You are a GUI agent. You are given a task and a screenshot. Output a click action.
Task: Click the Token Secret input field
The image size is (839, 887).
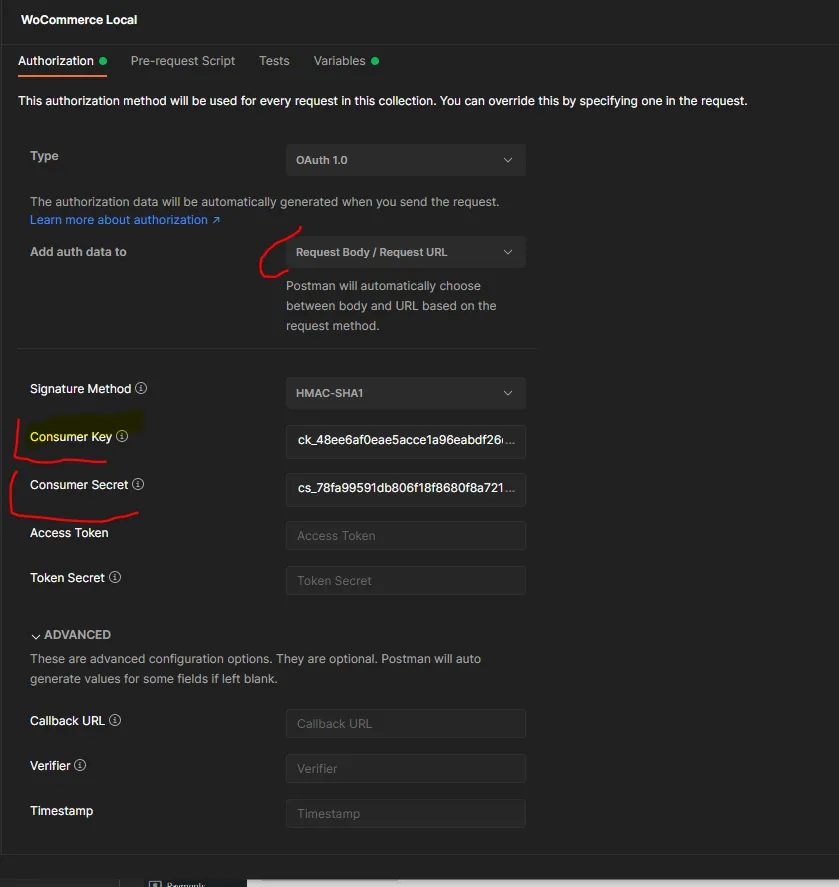tap(406, 580)
